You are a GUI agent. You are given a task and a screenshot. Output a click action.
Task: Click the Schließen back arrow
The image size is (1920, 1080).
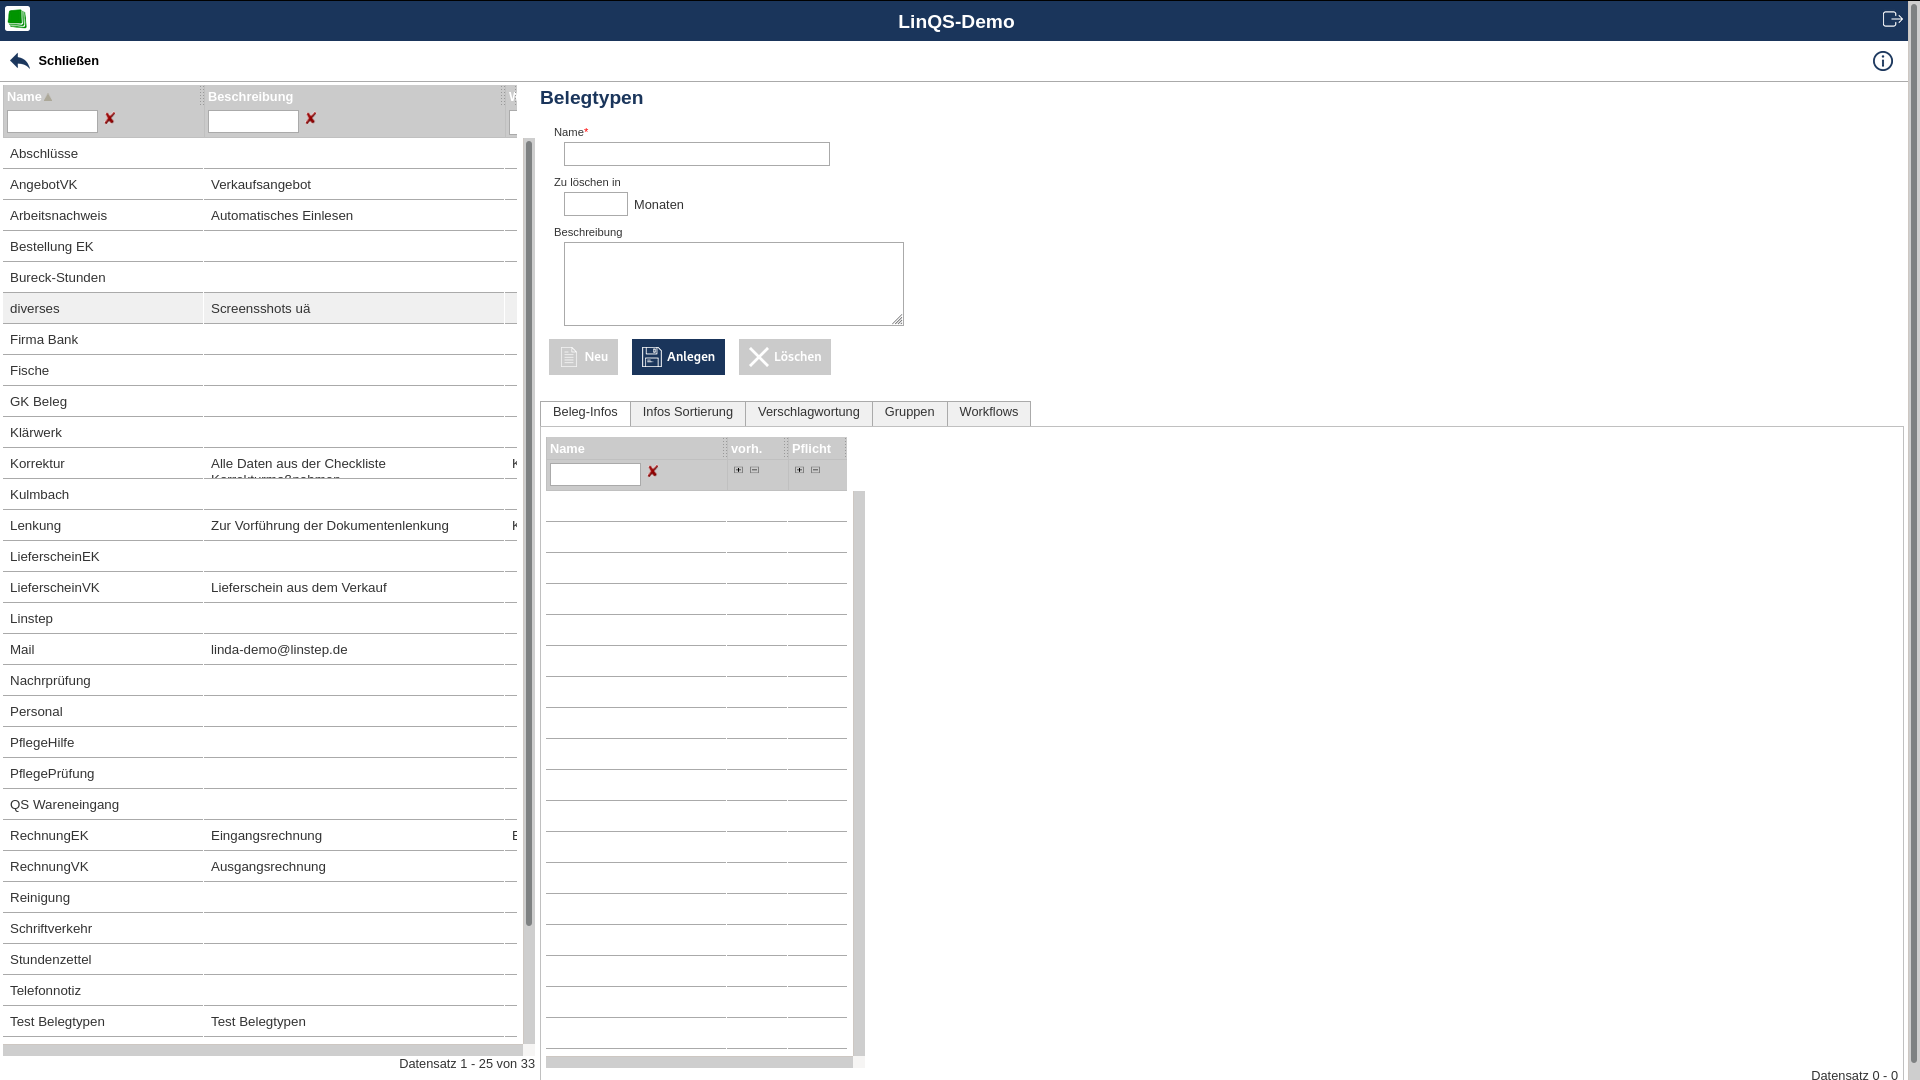pyautogui.click(x=20, y=61)
